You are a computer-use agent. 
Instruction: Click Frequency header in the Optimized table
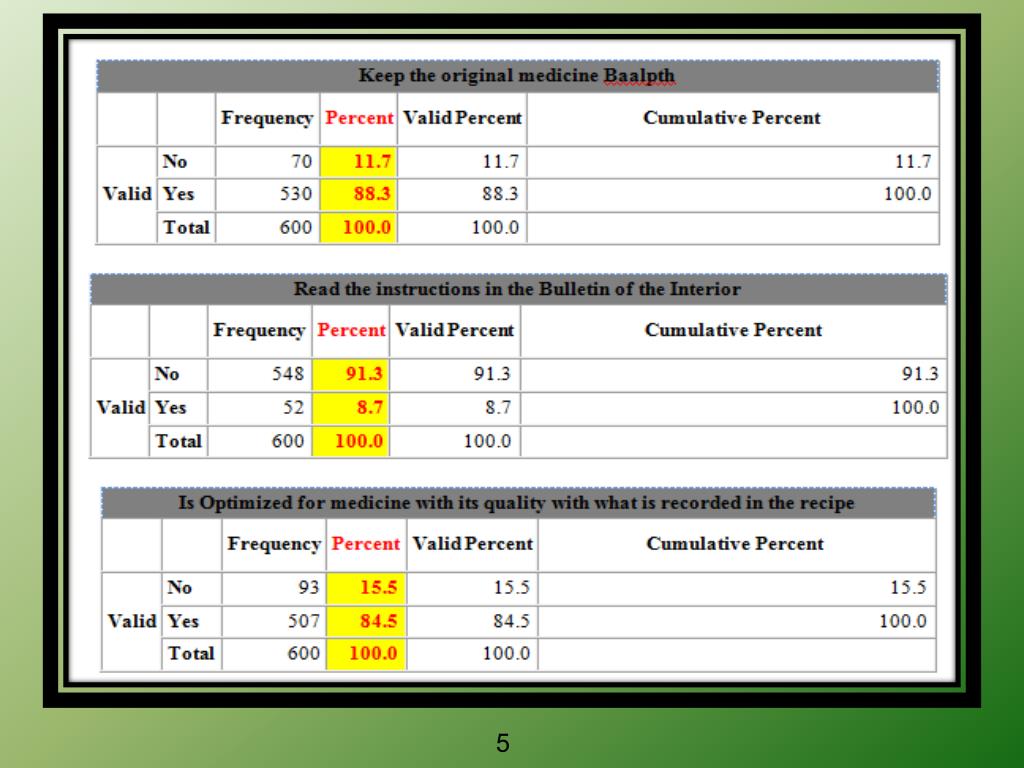274,545
